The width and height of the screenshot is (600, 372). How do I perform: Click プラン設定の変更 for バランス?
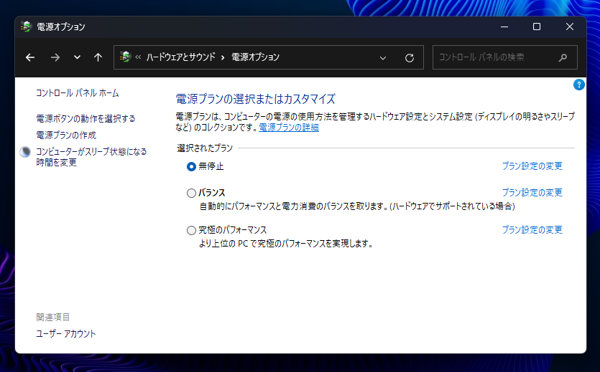tap(532, 193)
